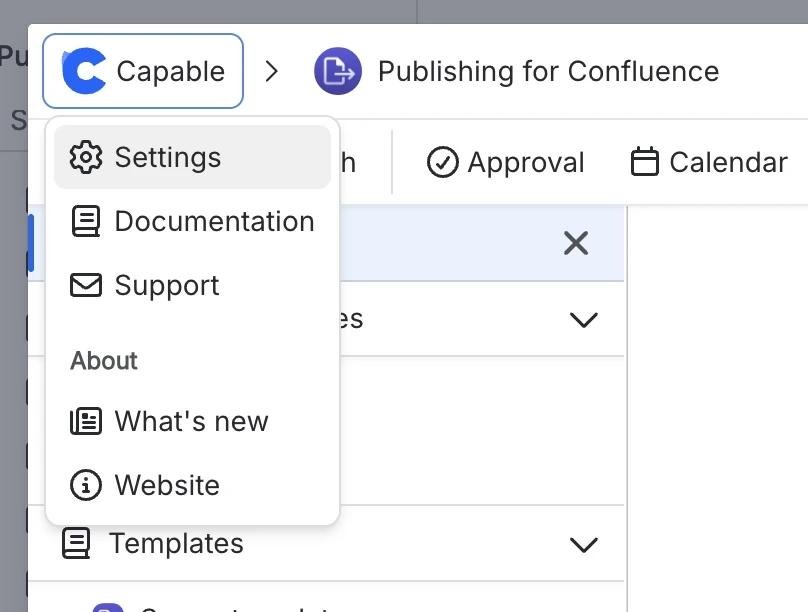Collapse the section below the banner
Screen dimensions: 808x612
(583, 319)
